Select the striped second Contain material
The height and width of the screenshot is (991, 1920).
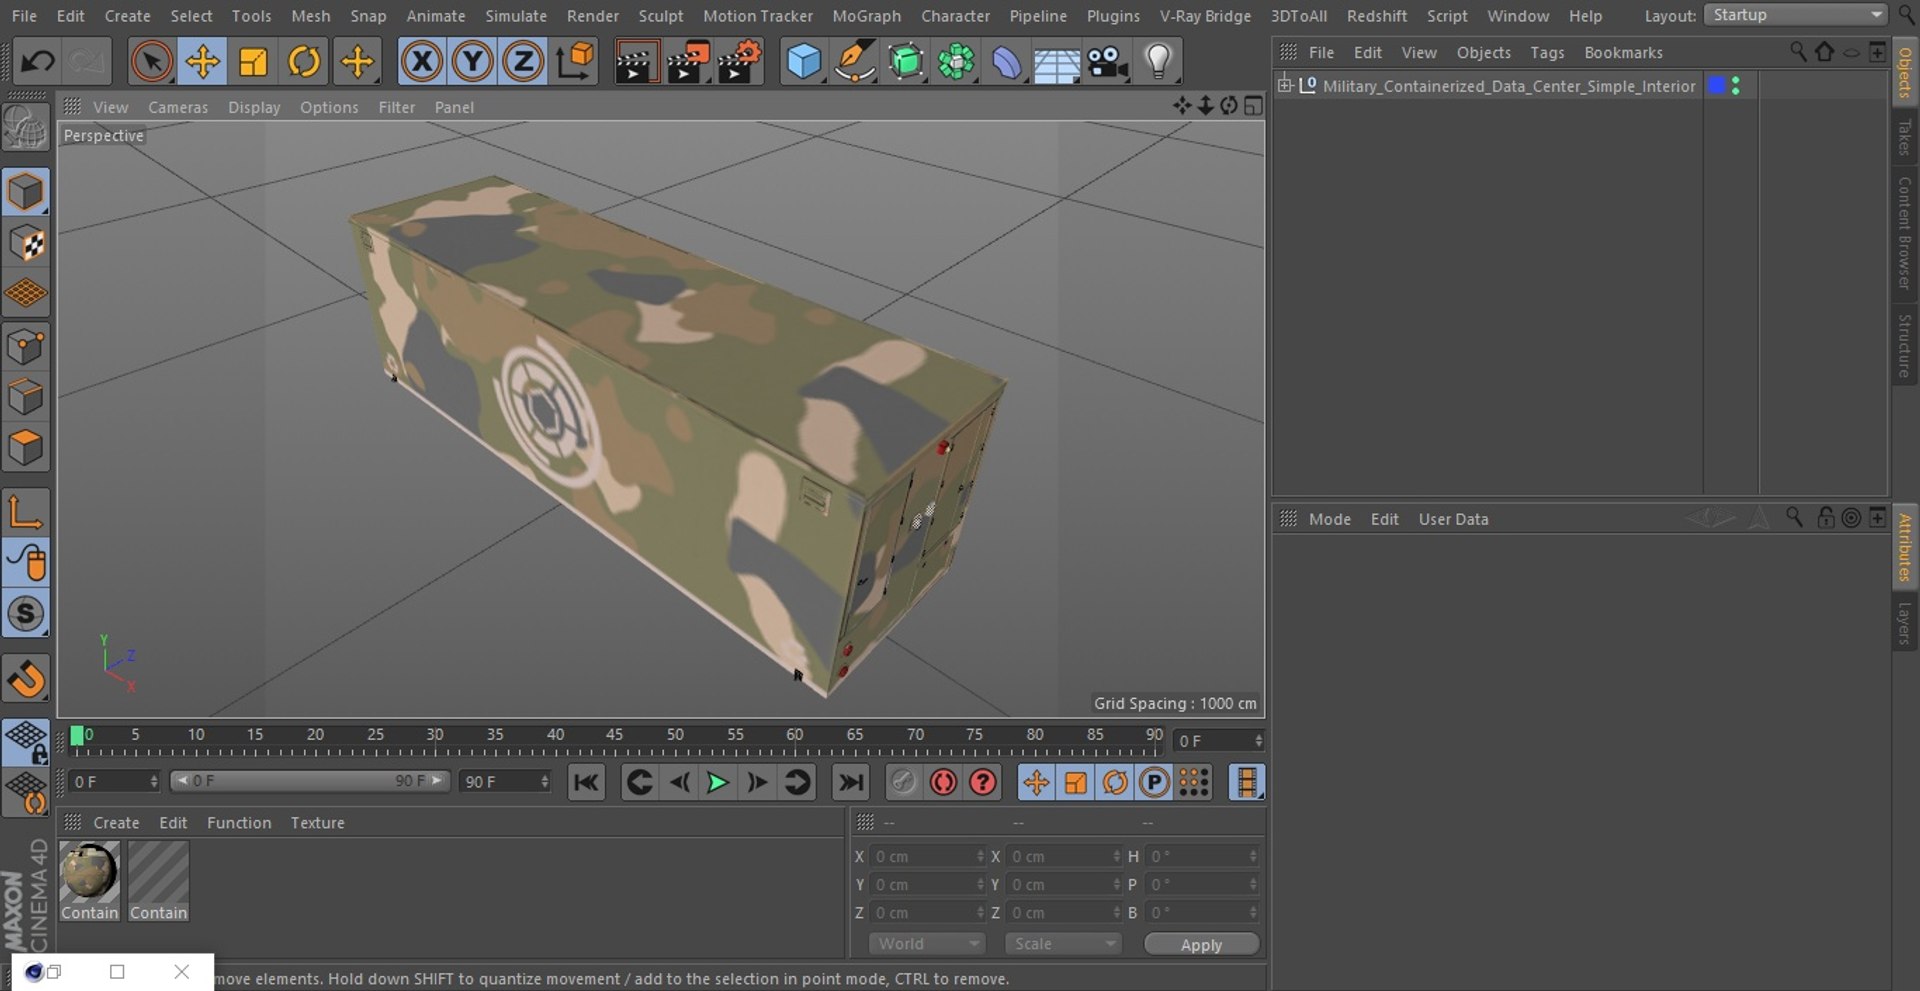click(158, 871)
